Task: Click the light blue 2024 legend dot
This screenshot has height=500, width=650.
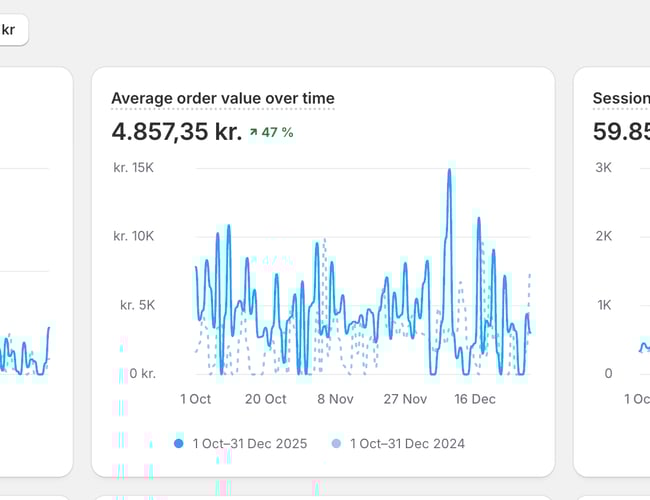Action: [336, 443]
